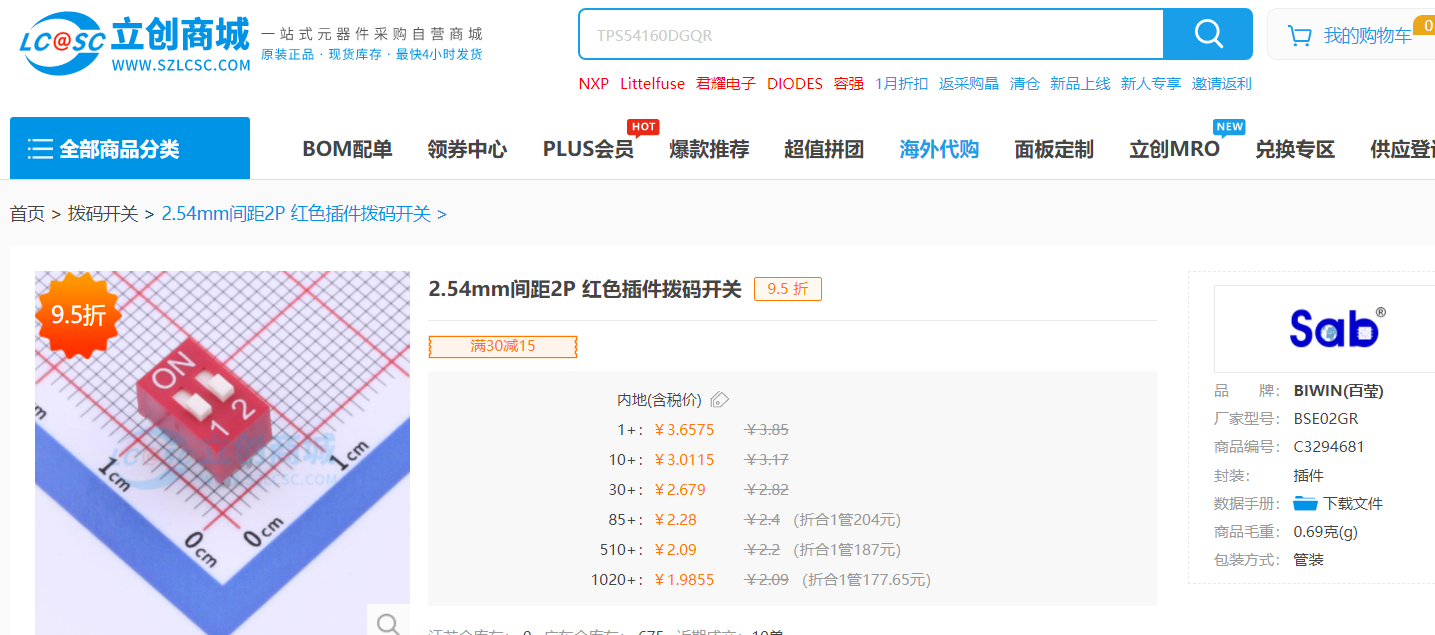Click 折合1管204元 note

(x=847, y=520)
